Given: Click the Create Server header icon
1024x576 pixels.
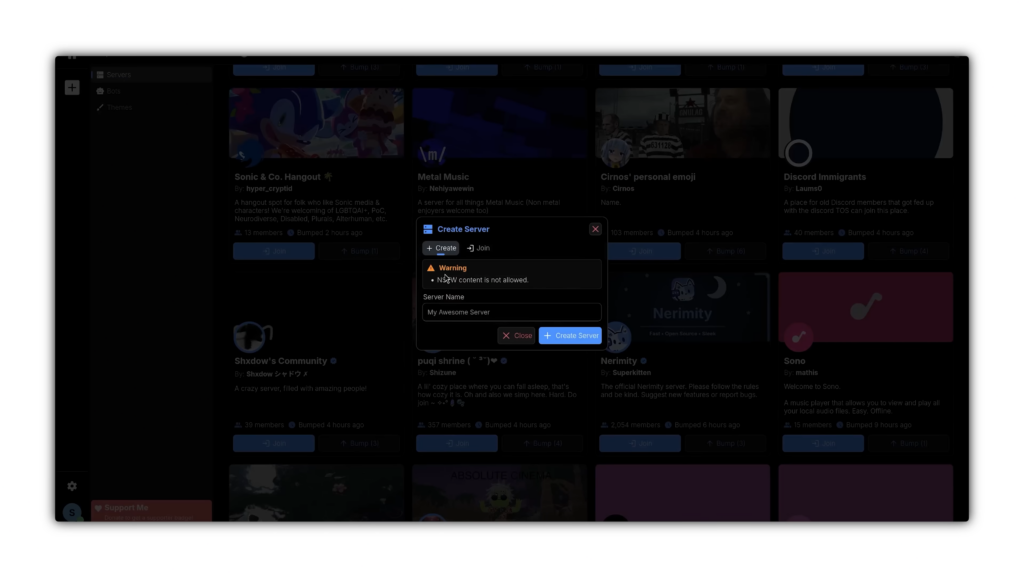Looking at the screenshot, I should click(428, 229).
